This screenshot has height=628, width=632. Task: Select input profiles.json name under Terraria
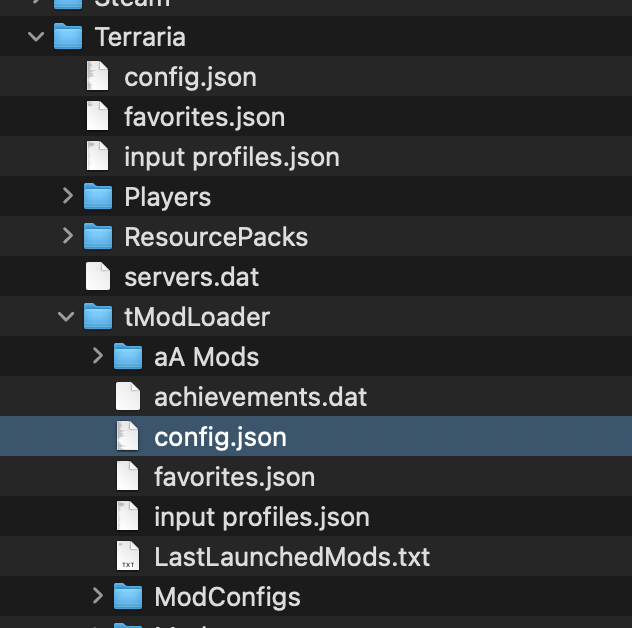(232, 157)
